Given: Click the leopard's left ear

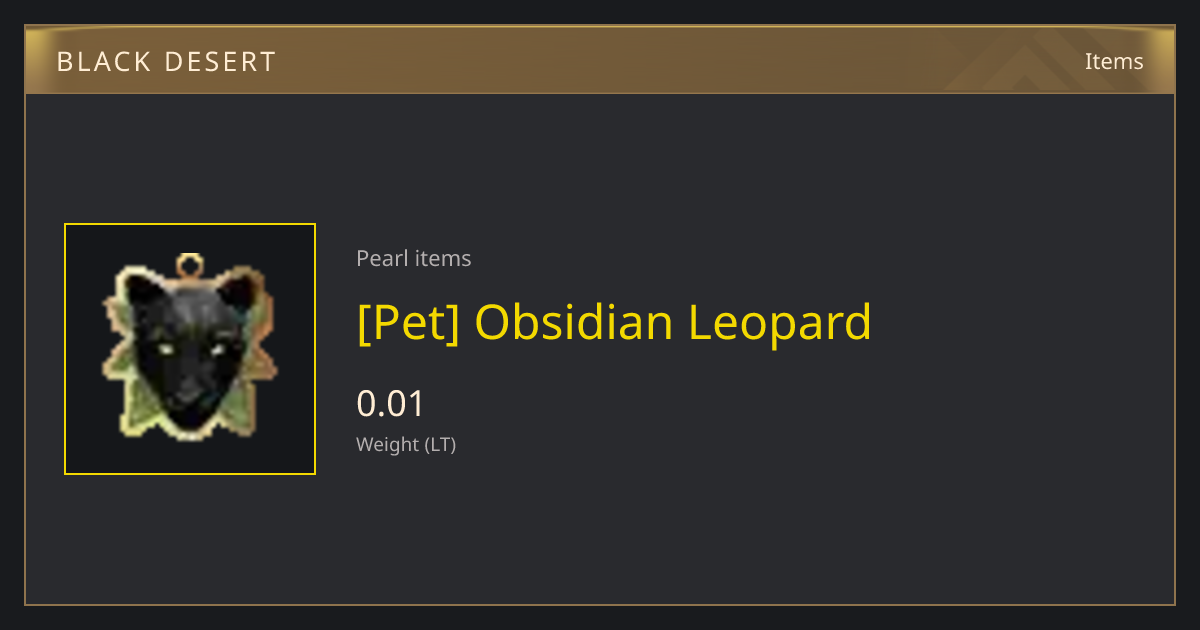Looking at the screenshot, I should click(x=141, y=290).
